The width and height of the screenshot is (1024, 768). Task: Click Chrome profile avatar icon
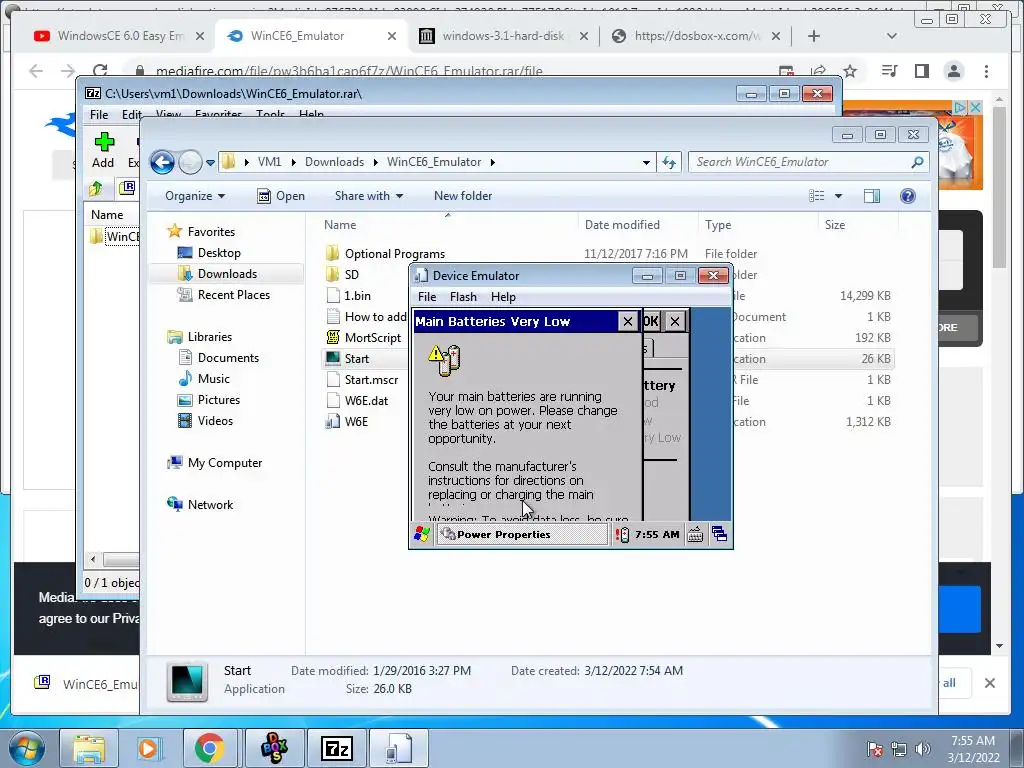(x=953, y=71)
